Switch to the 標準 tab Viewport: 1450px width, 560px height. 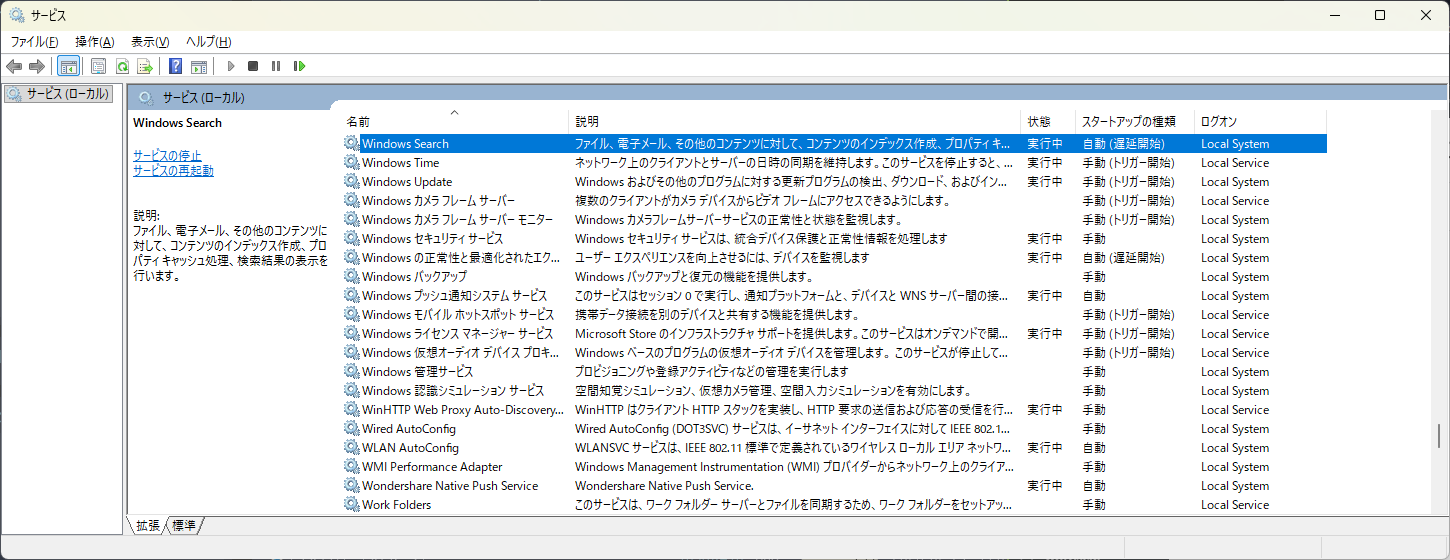click(x=184, y=525)
